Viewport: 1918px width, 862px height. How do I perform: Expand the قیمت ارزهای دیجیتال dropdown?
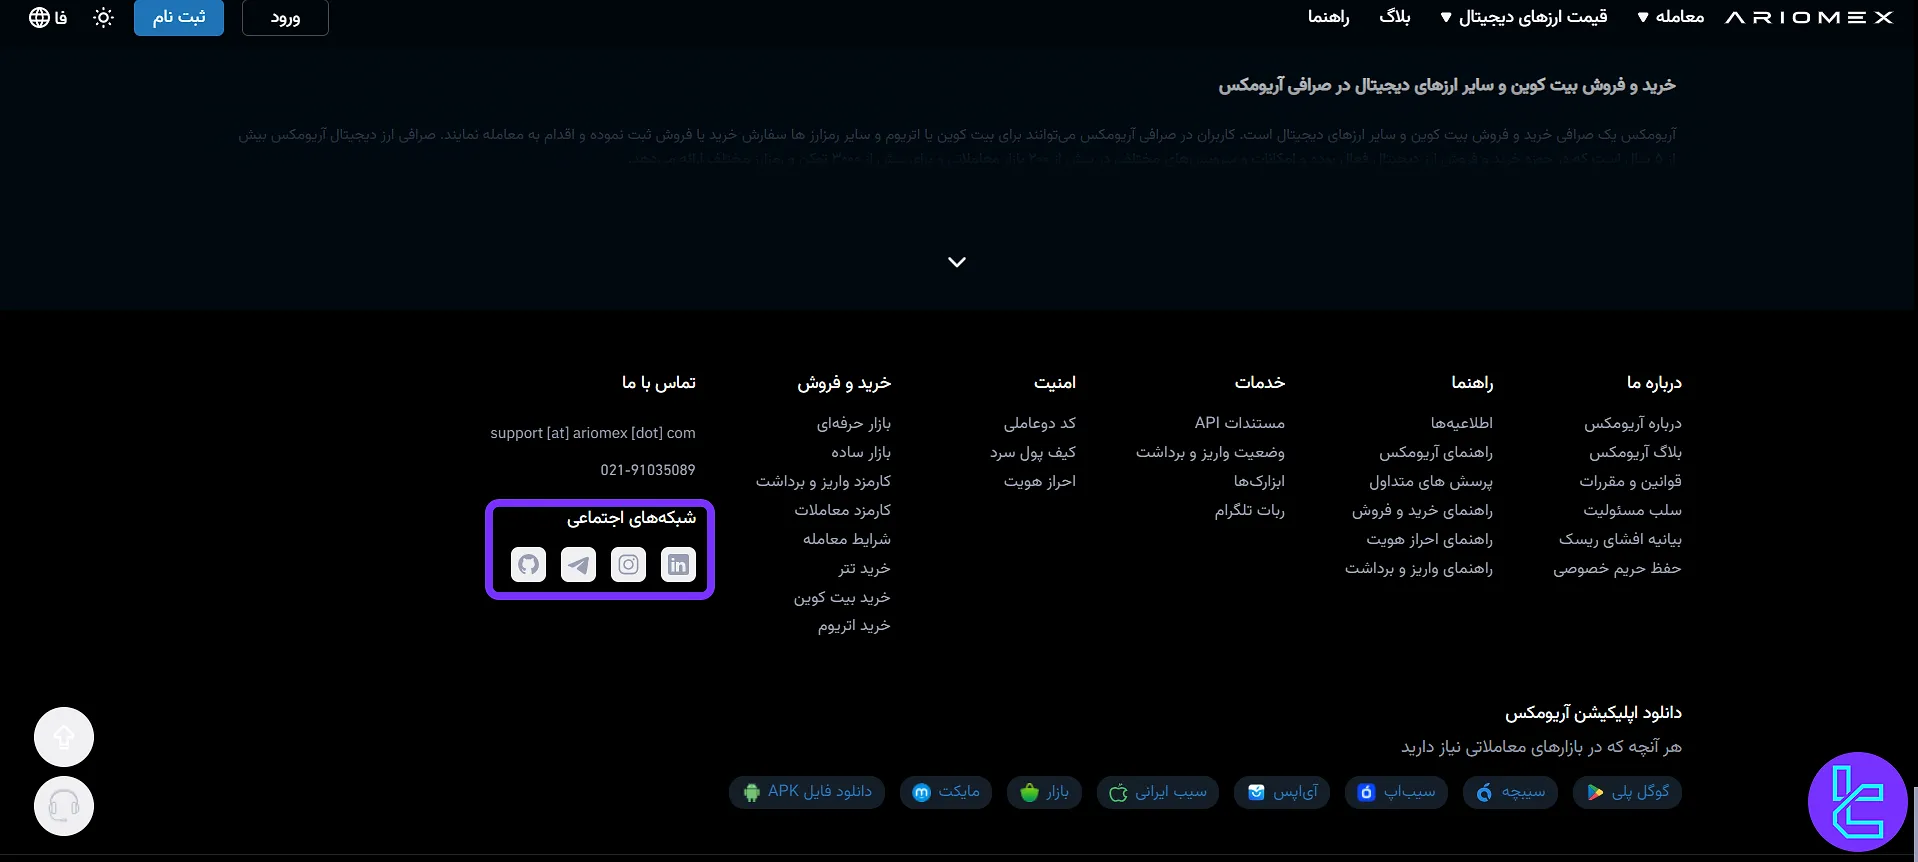pyautogui.click(x=1523, y=17)
